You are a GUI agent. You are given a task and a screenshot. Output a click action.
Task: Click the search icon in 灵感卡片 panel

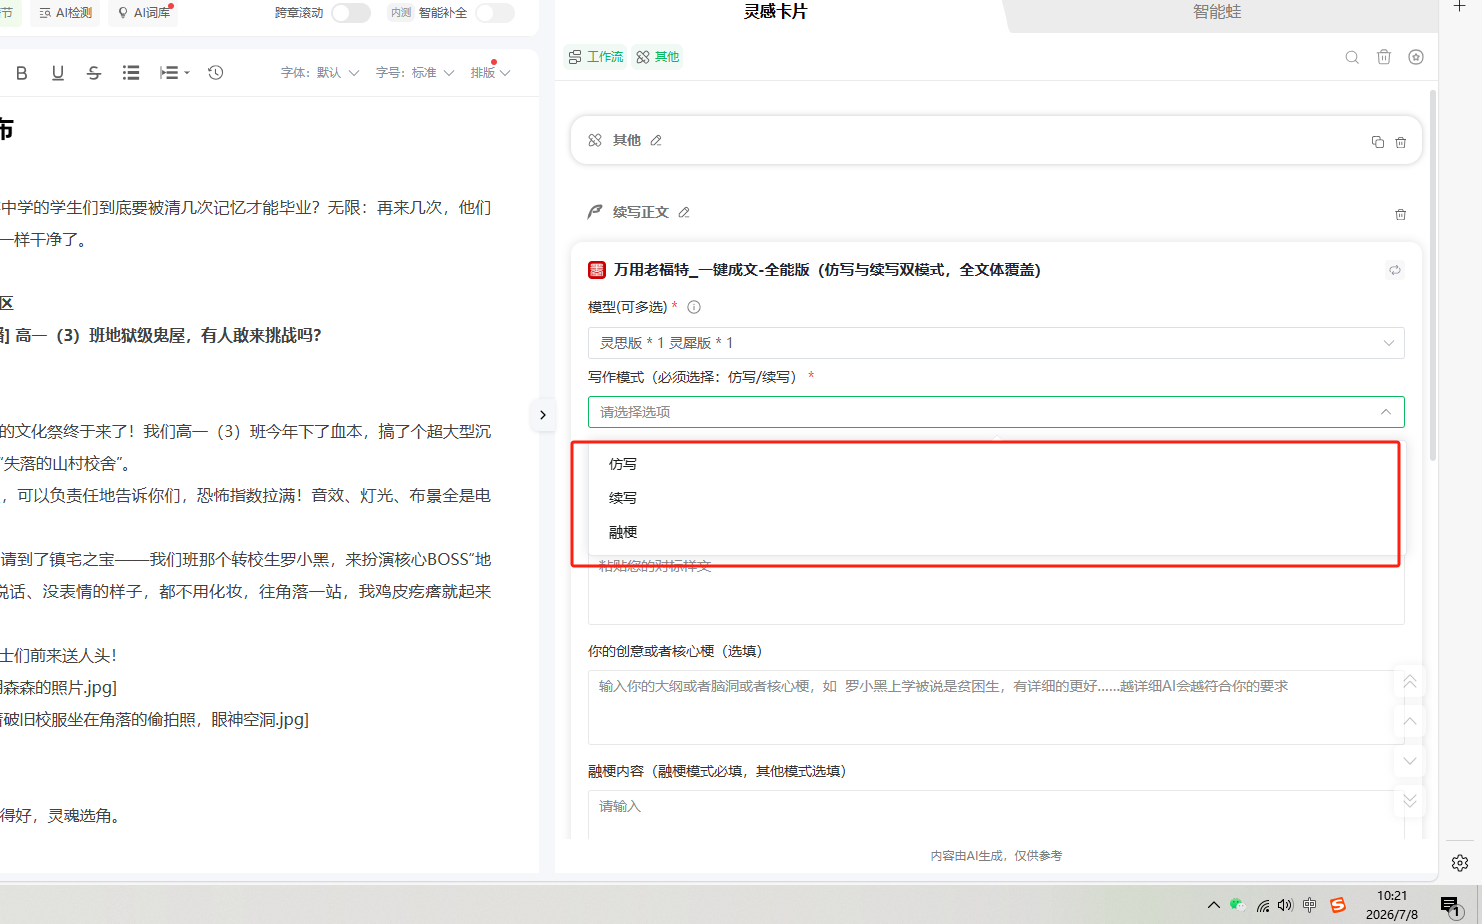coord(1352,57)
